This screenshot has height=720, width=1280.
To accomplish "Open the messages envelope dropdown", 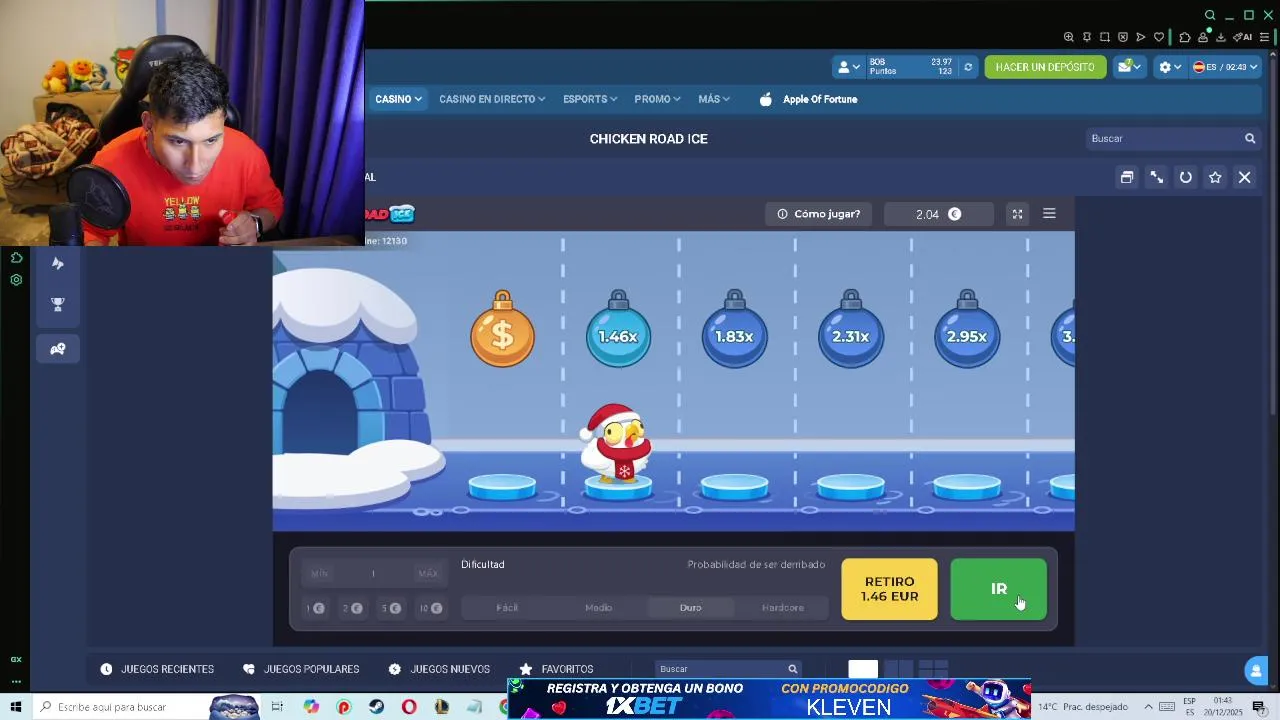I will (1129, 67).
